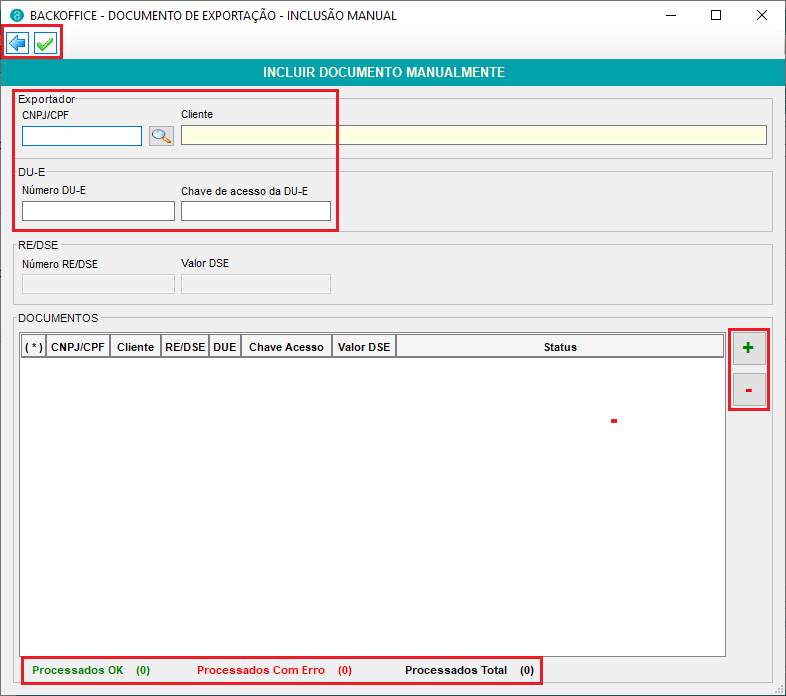
Task: Click the yellow Cliente text field
Action: click(x=473, y=136)
